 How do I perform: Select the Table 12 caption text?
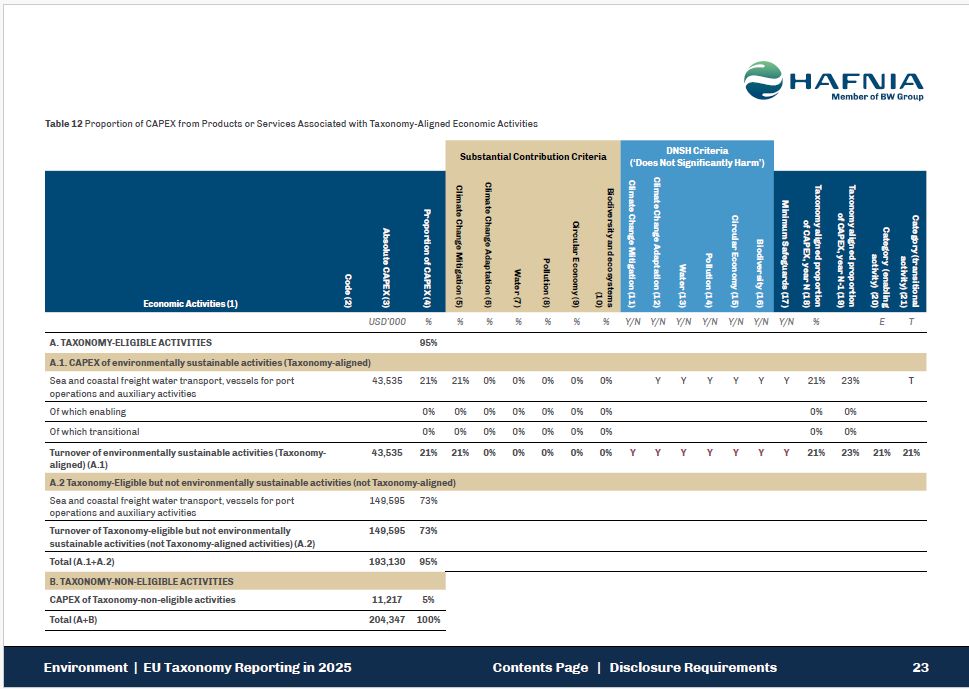click(x=291, y=124)
